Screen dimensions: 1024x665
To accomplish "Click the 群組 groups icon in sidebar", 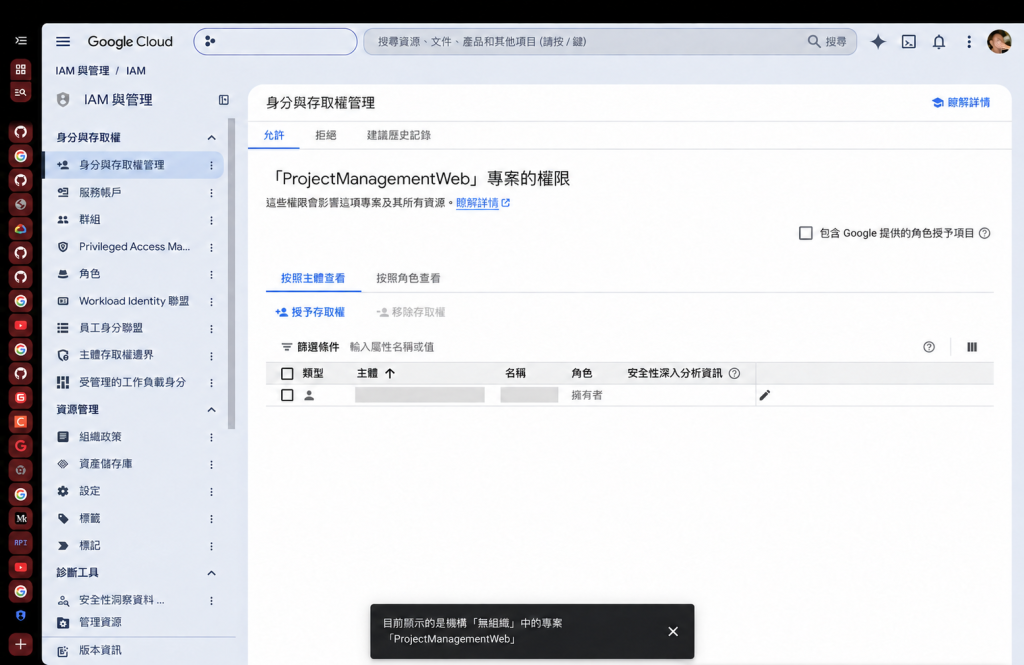I will click(63, 219).
